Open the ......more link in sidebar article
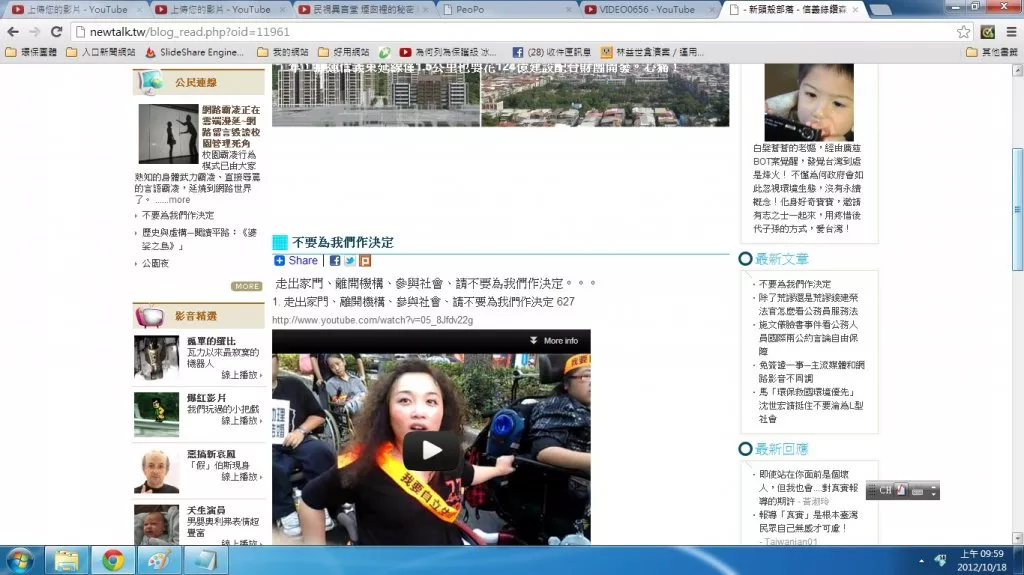Image resolution: width=1024 pixels, height=575 pixels. tap(173, 200)
